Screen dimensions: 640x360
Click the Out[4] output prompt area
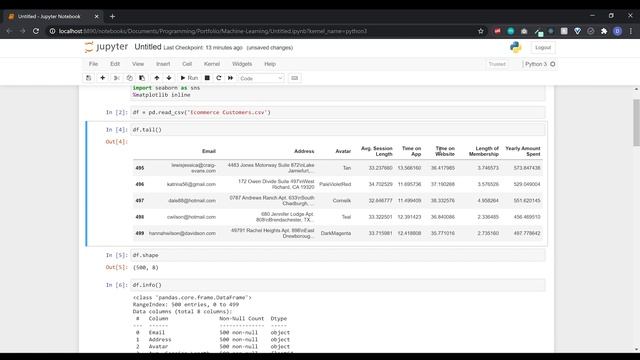[116, 142]
